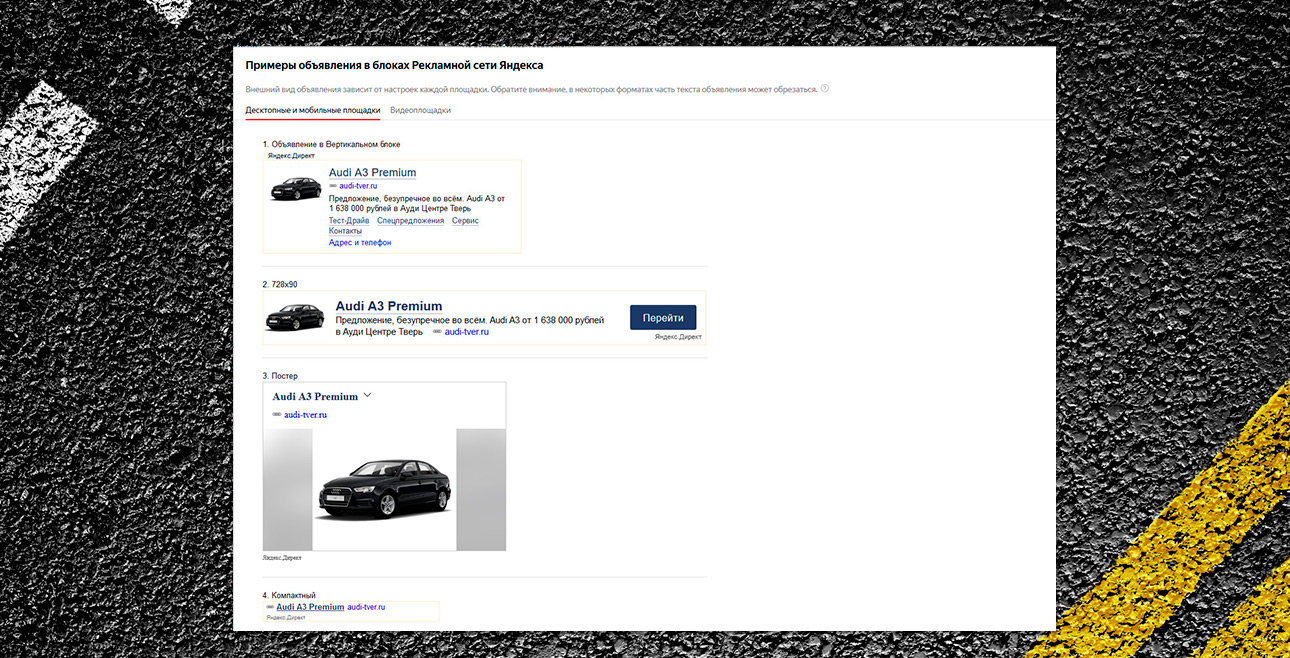Click the Сервис sitelink
Screen dimensions: 1290x658
pyautogui.click(x=465, y=220)
